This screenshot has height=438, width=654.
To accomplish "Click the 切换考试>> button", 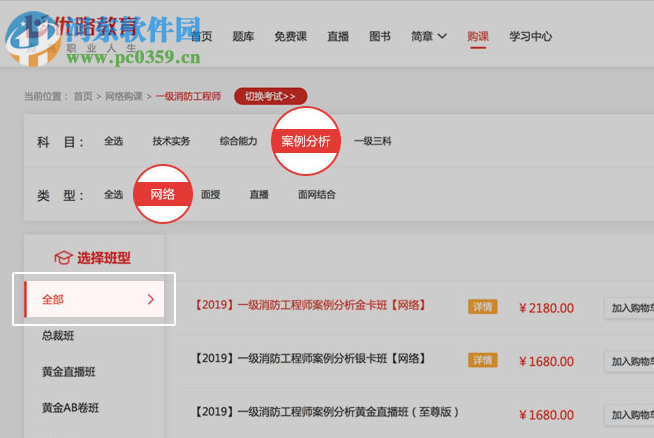I will 270,96.
